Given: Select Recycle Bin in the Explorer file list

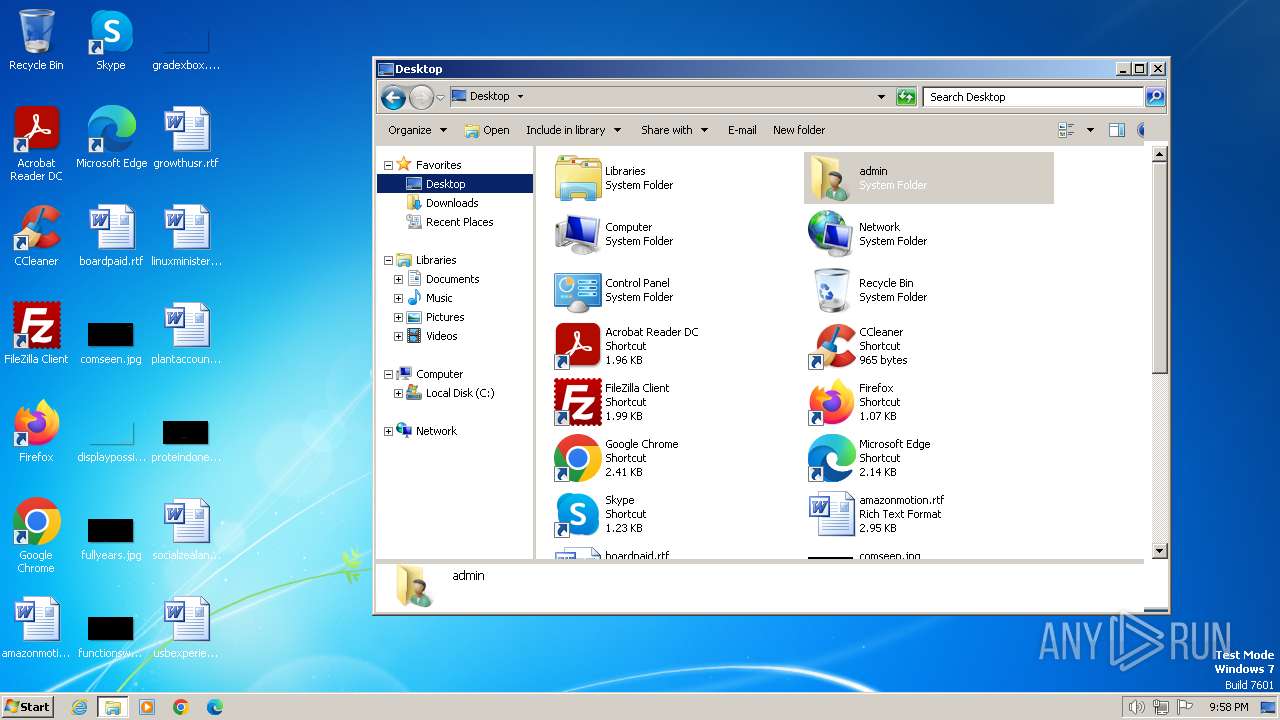Looking at the screenshot, I should tap(831, 290).
